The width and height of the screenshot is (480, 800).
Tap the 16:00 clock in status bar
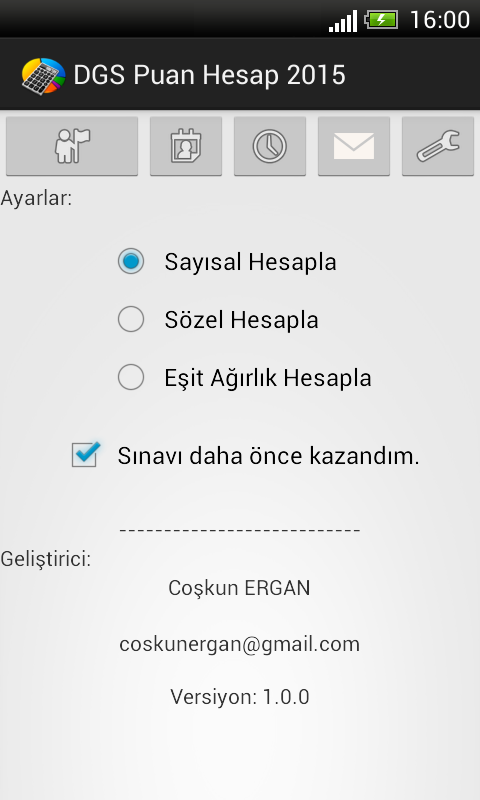point(440,20)
